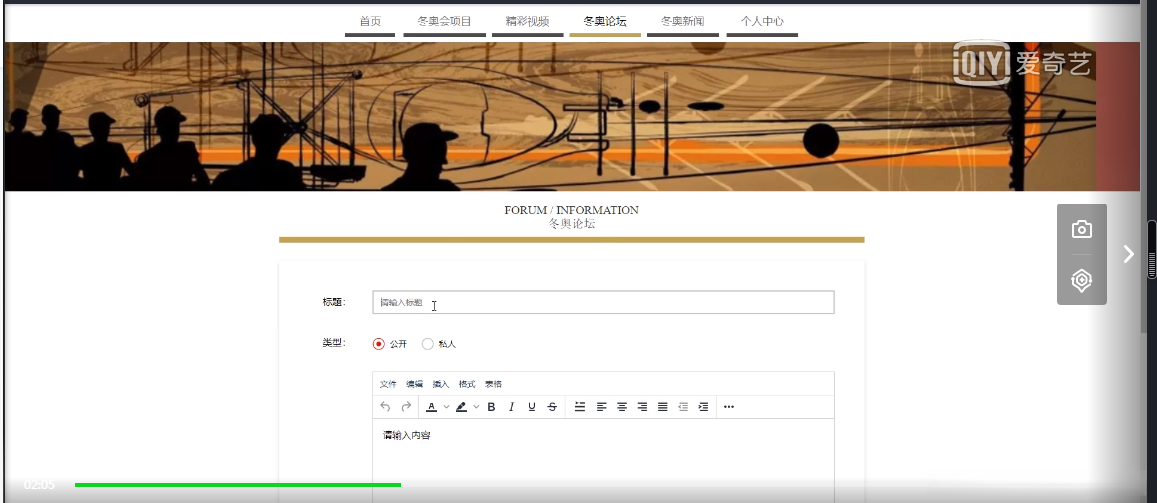Click the 标题 title input field
This screenshot has width=1157, height=503.
coord(604,302)
